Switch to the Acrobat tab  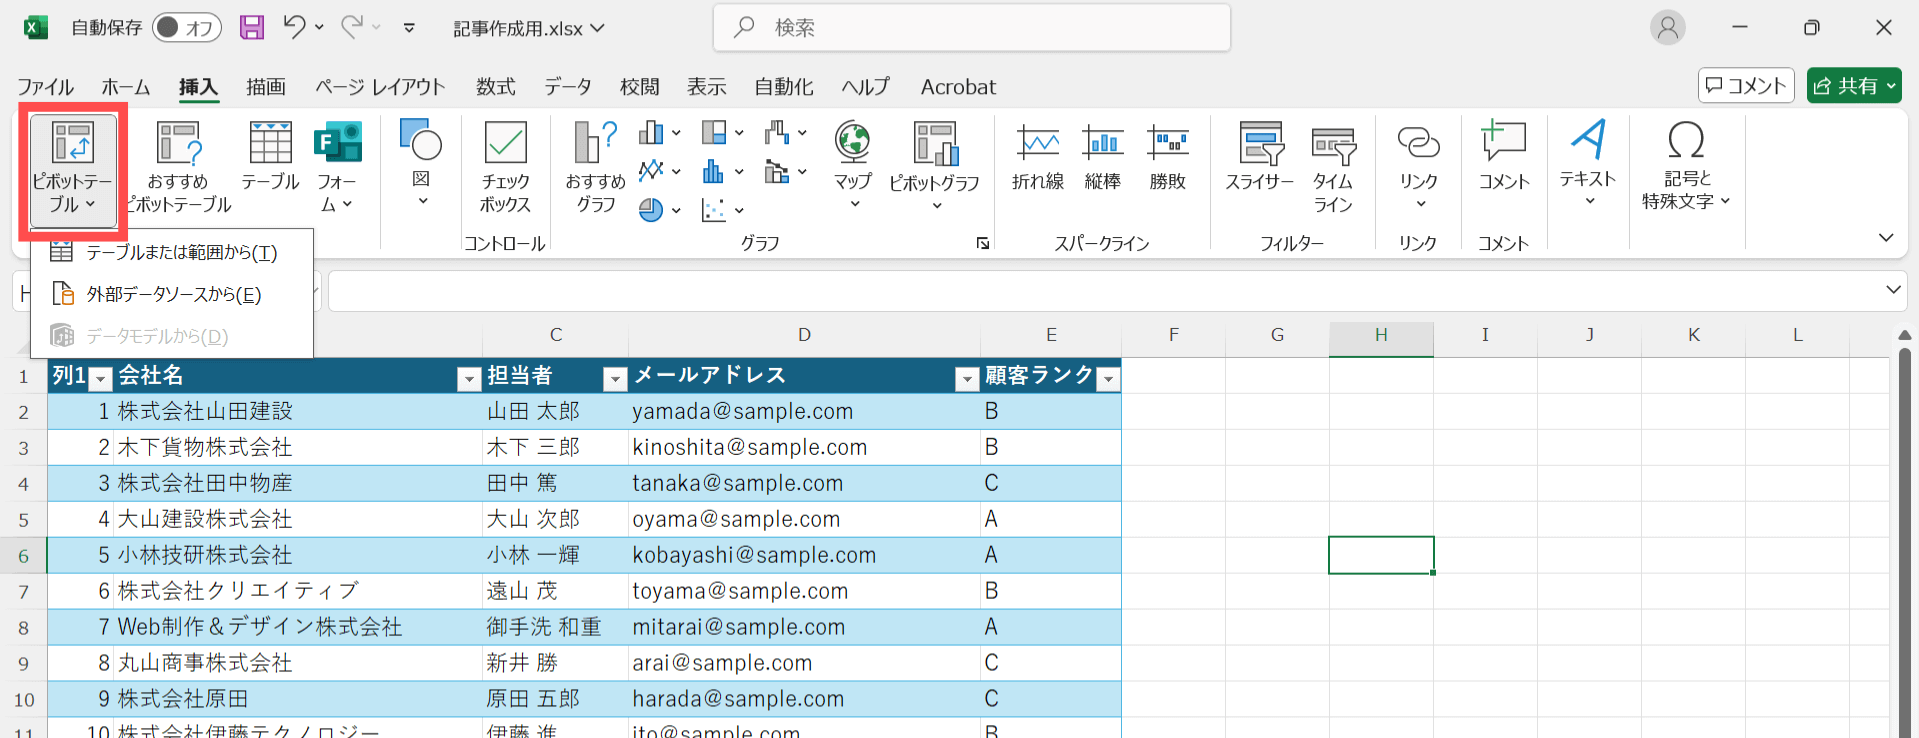(958, 87)
